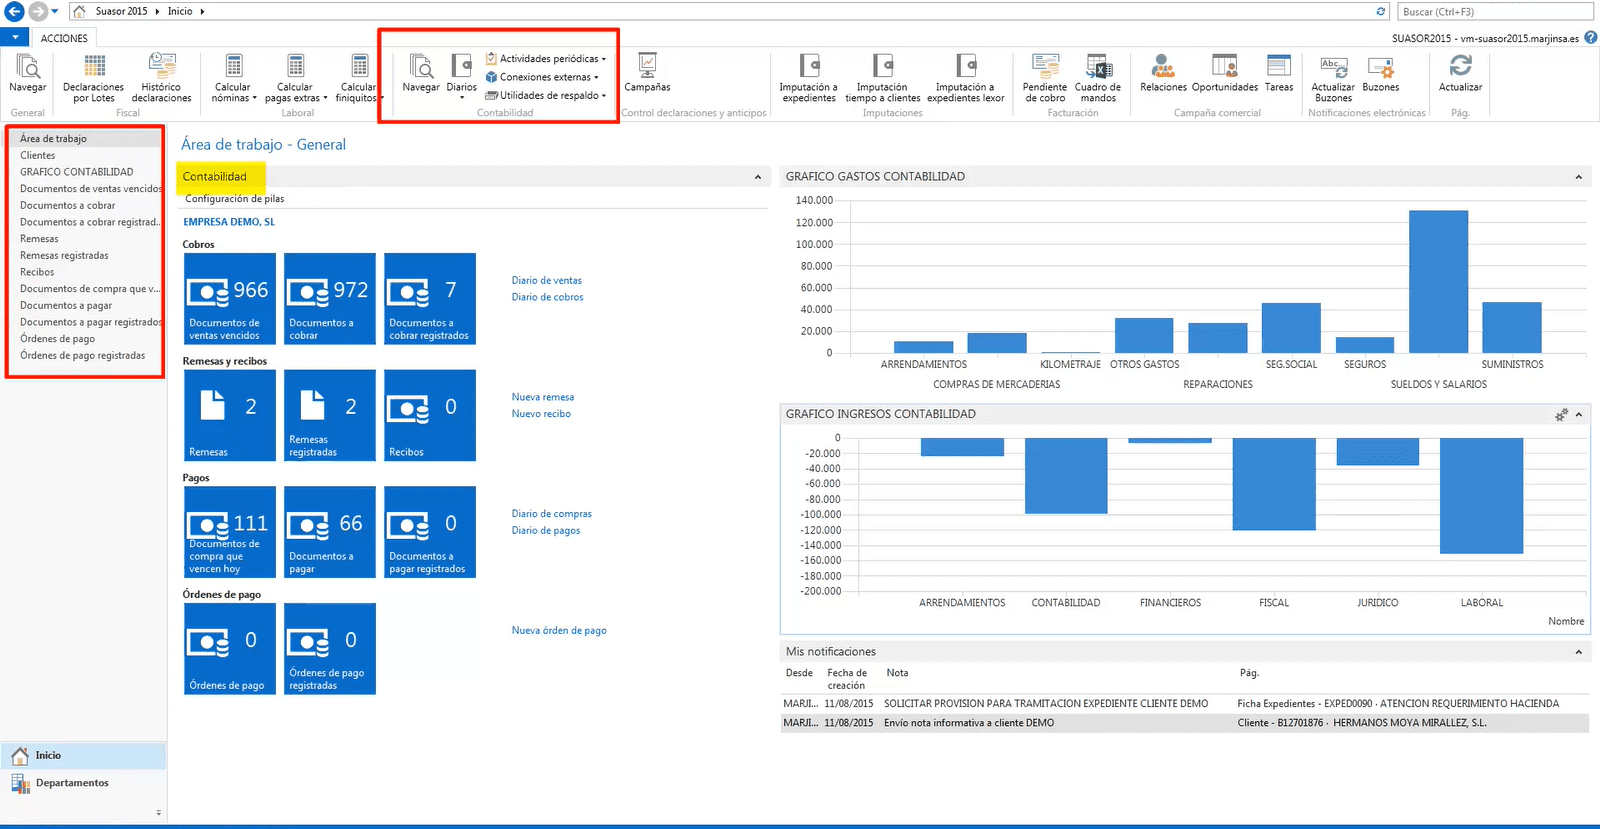The width and height of the screenshot is (1600, 829).
Task: Select GRAFICO CONTABILIDAD in the navigation pane
Action: point(77,172)
